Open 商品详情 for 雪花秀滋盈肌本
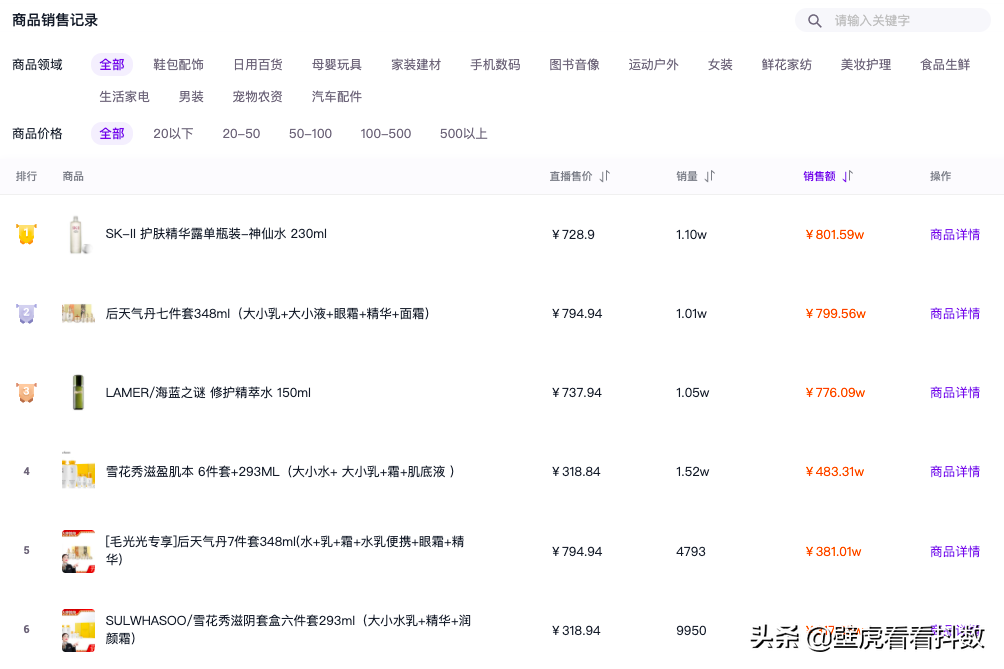 tap(955, 472)
